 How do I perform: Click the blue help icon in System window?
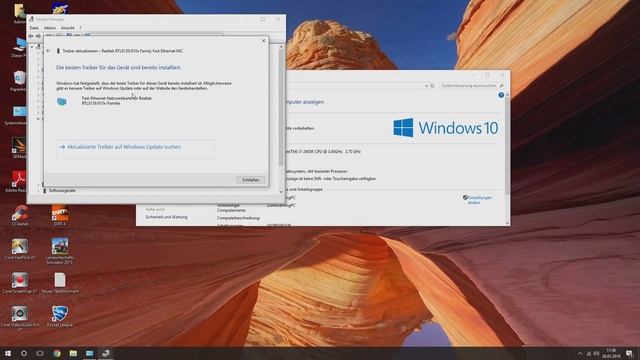(501, 95)
